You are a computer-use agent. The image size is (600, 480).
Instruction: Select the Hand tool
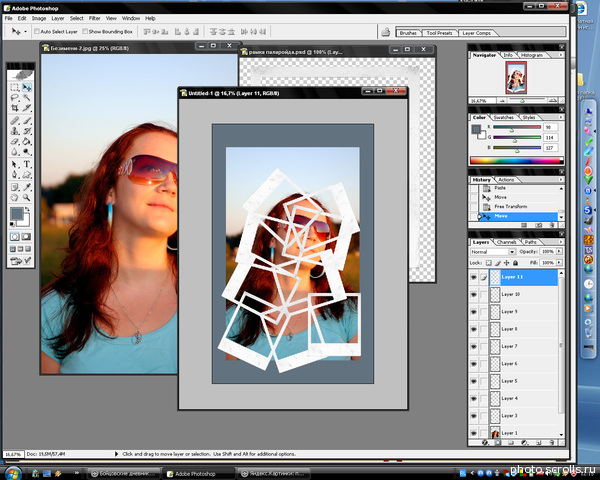(x=15, y=198)
